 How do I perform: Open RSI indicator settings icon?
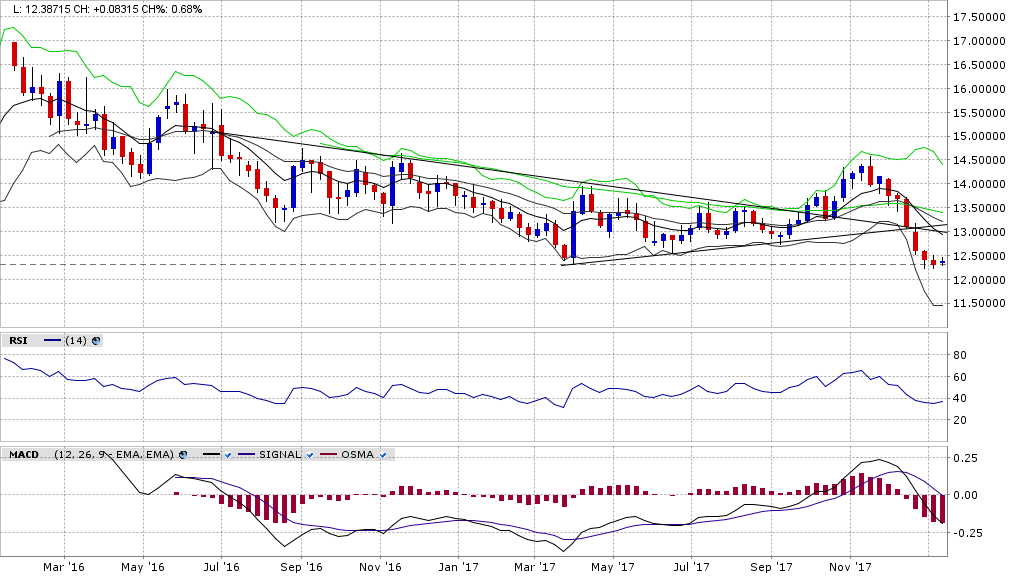[x=96, y=340]
